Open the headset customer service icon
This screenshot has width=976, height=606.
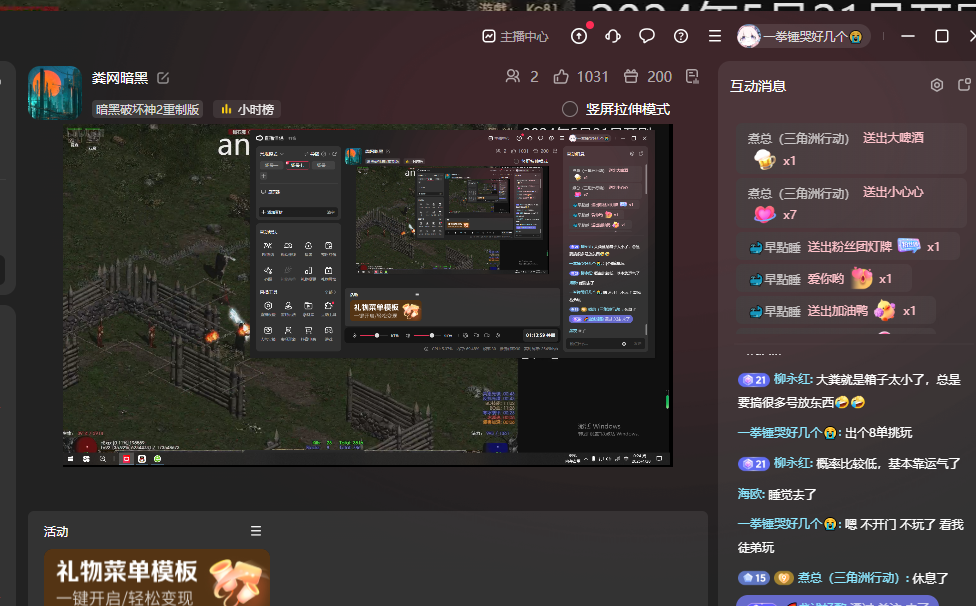click(x=612, y=36)
